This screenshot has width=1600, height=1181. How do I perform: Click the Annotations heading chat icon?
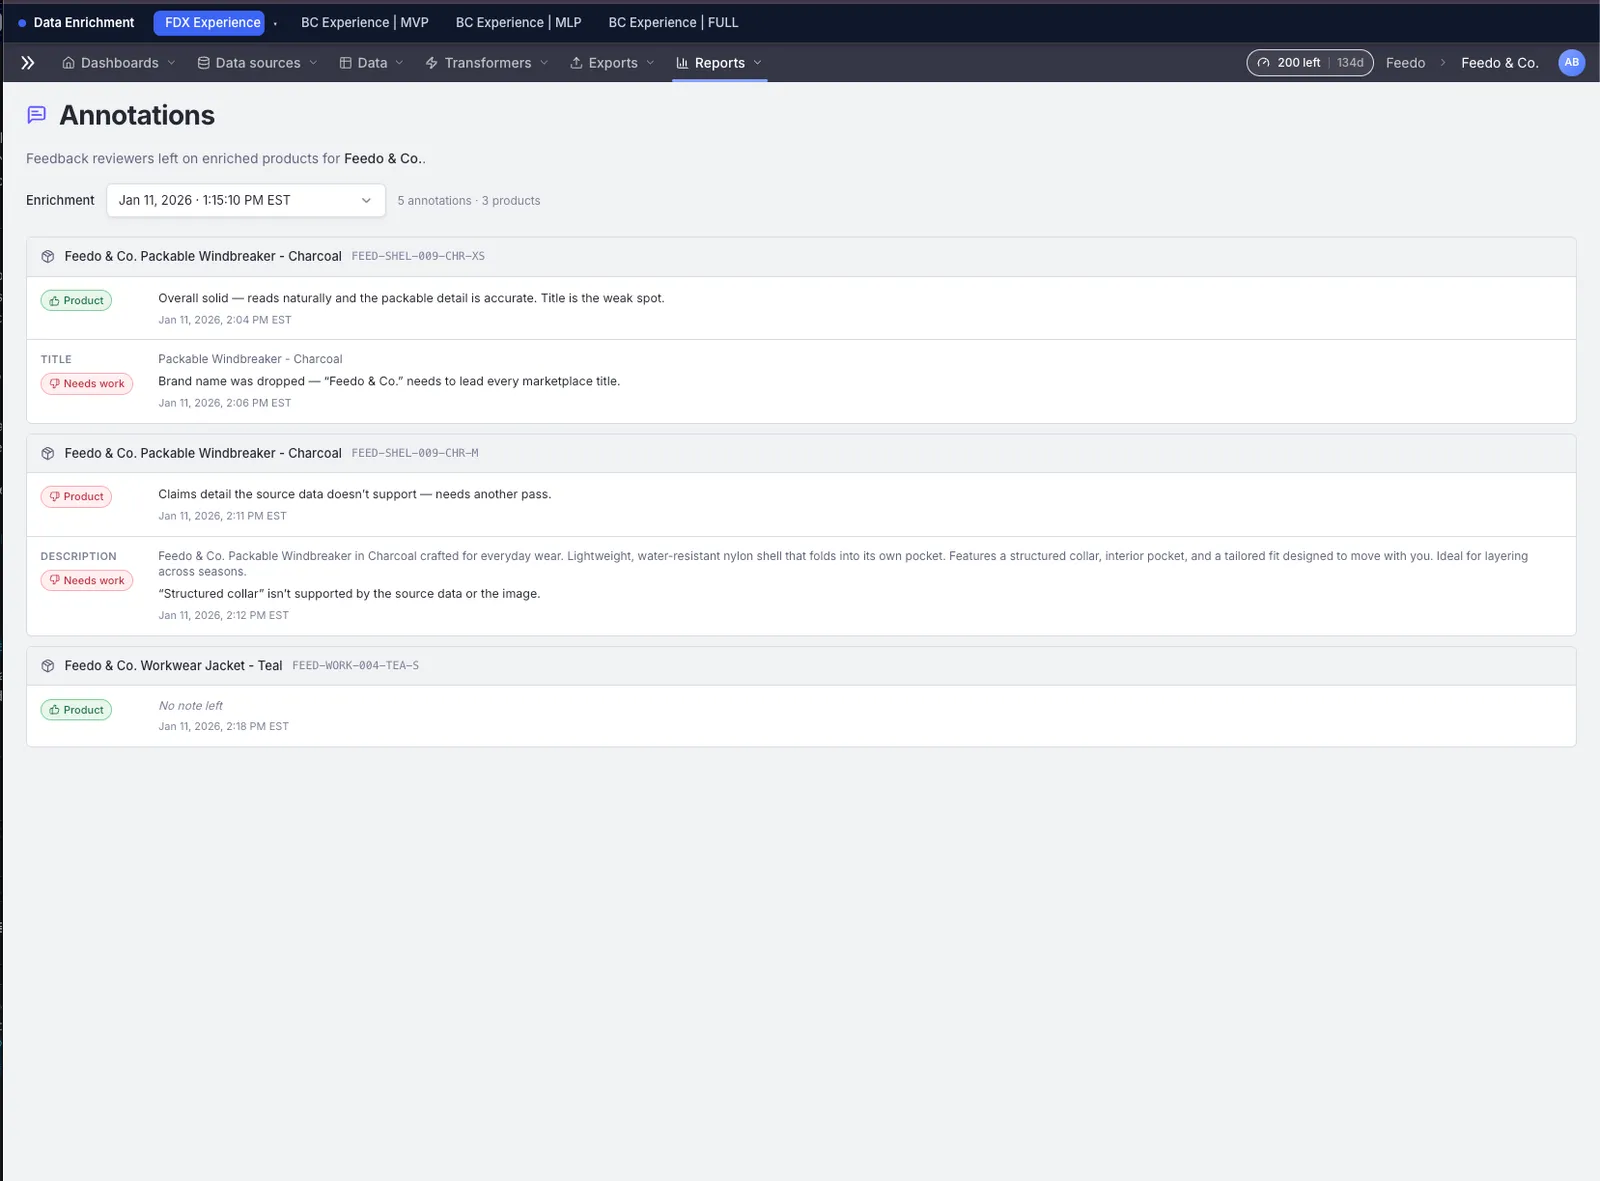pyautogui.click(x=37, y=115)
